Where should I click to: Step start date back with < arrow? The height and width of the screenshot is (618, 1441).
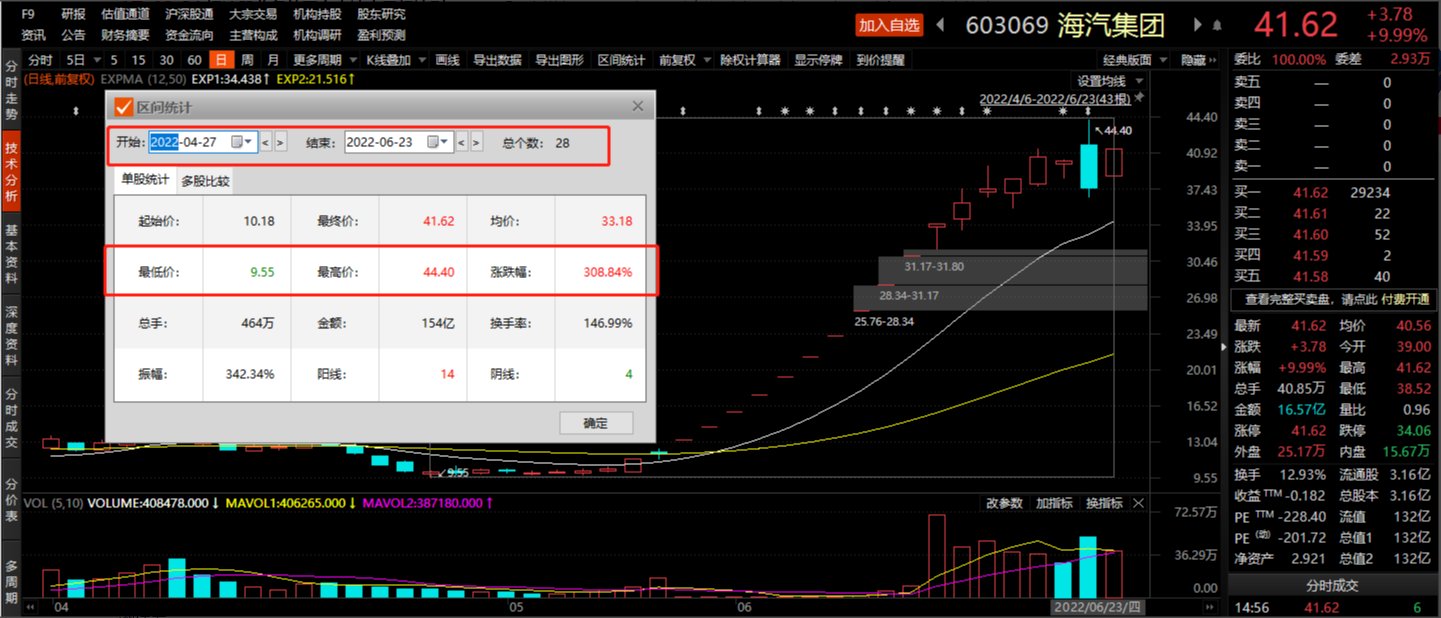coord(265,142)
